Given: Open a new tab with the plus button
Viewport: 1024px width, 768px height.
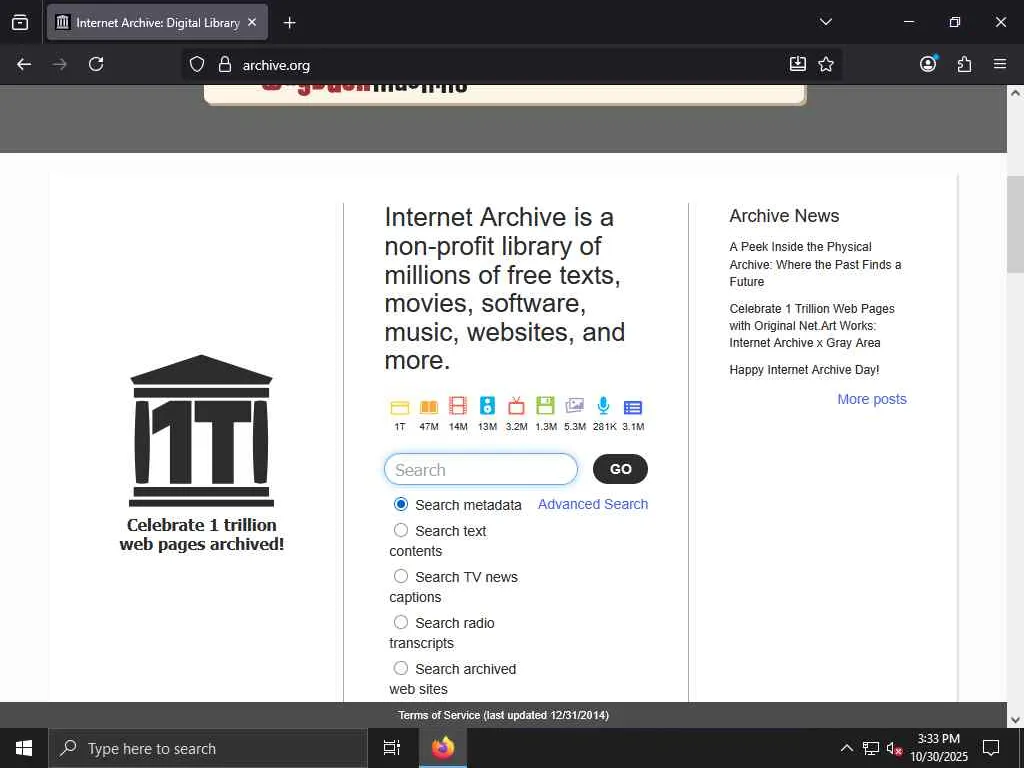Looking at the screenshot, I should (289, 23).
